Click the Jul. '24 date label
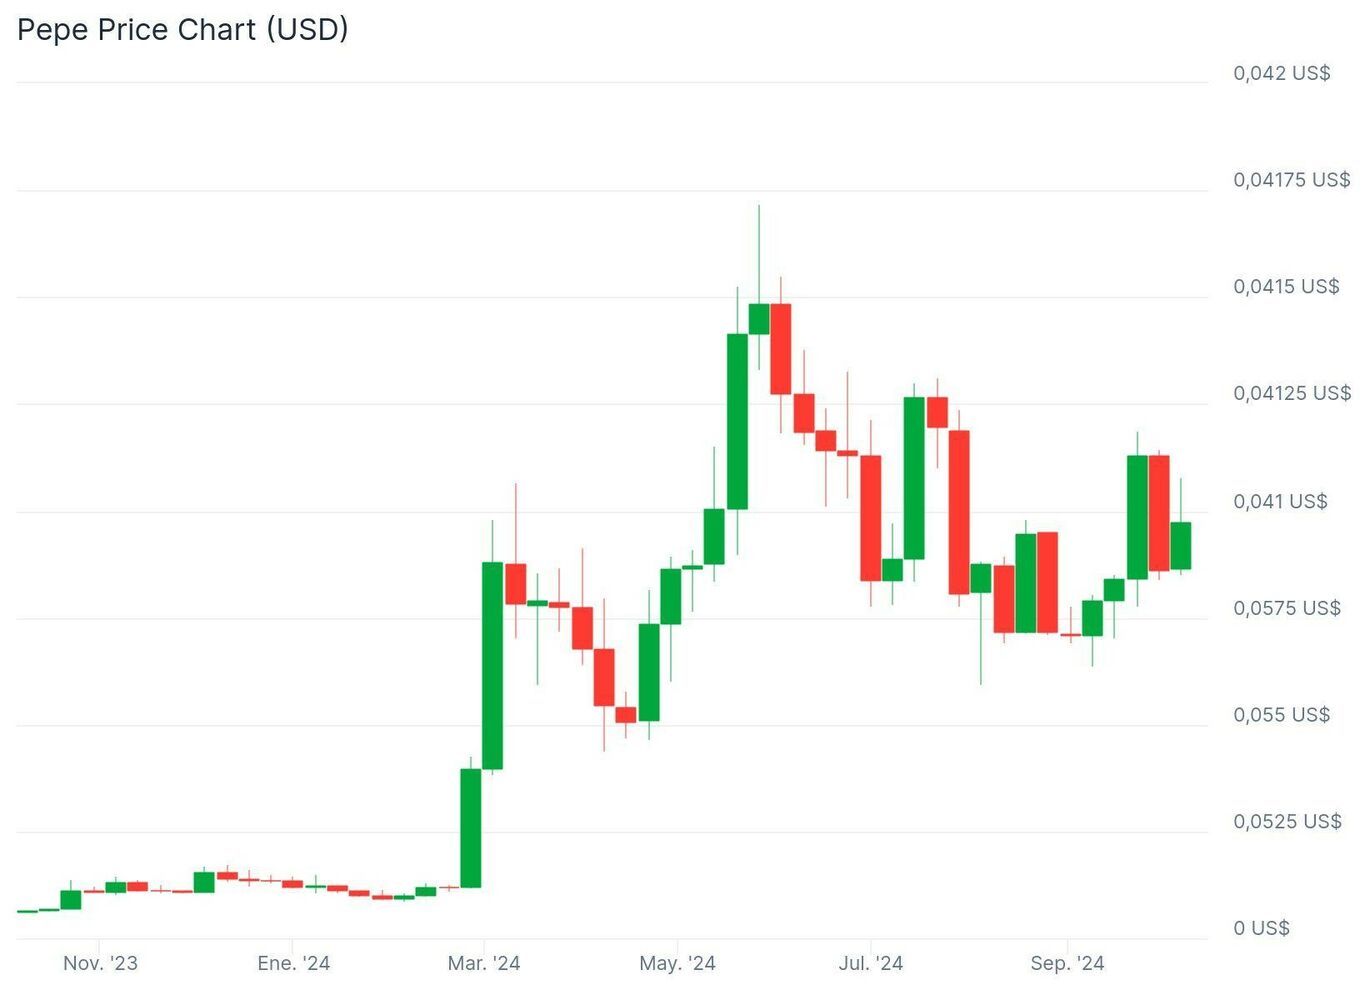The width and height of the screenshot is (1370, 1000). pos(870,963)
